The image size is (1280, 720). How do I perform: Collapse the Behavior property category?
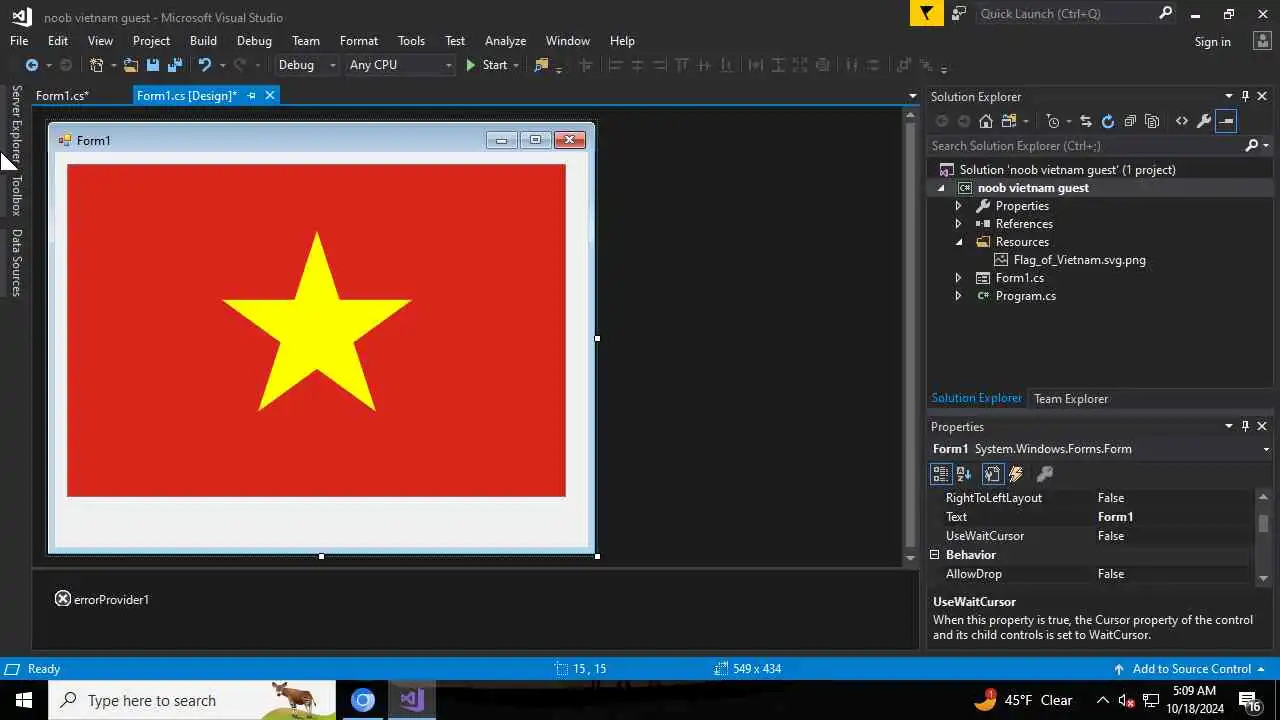tap(935, 555)
